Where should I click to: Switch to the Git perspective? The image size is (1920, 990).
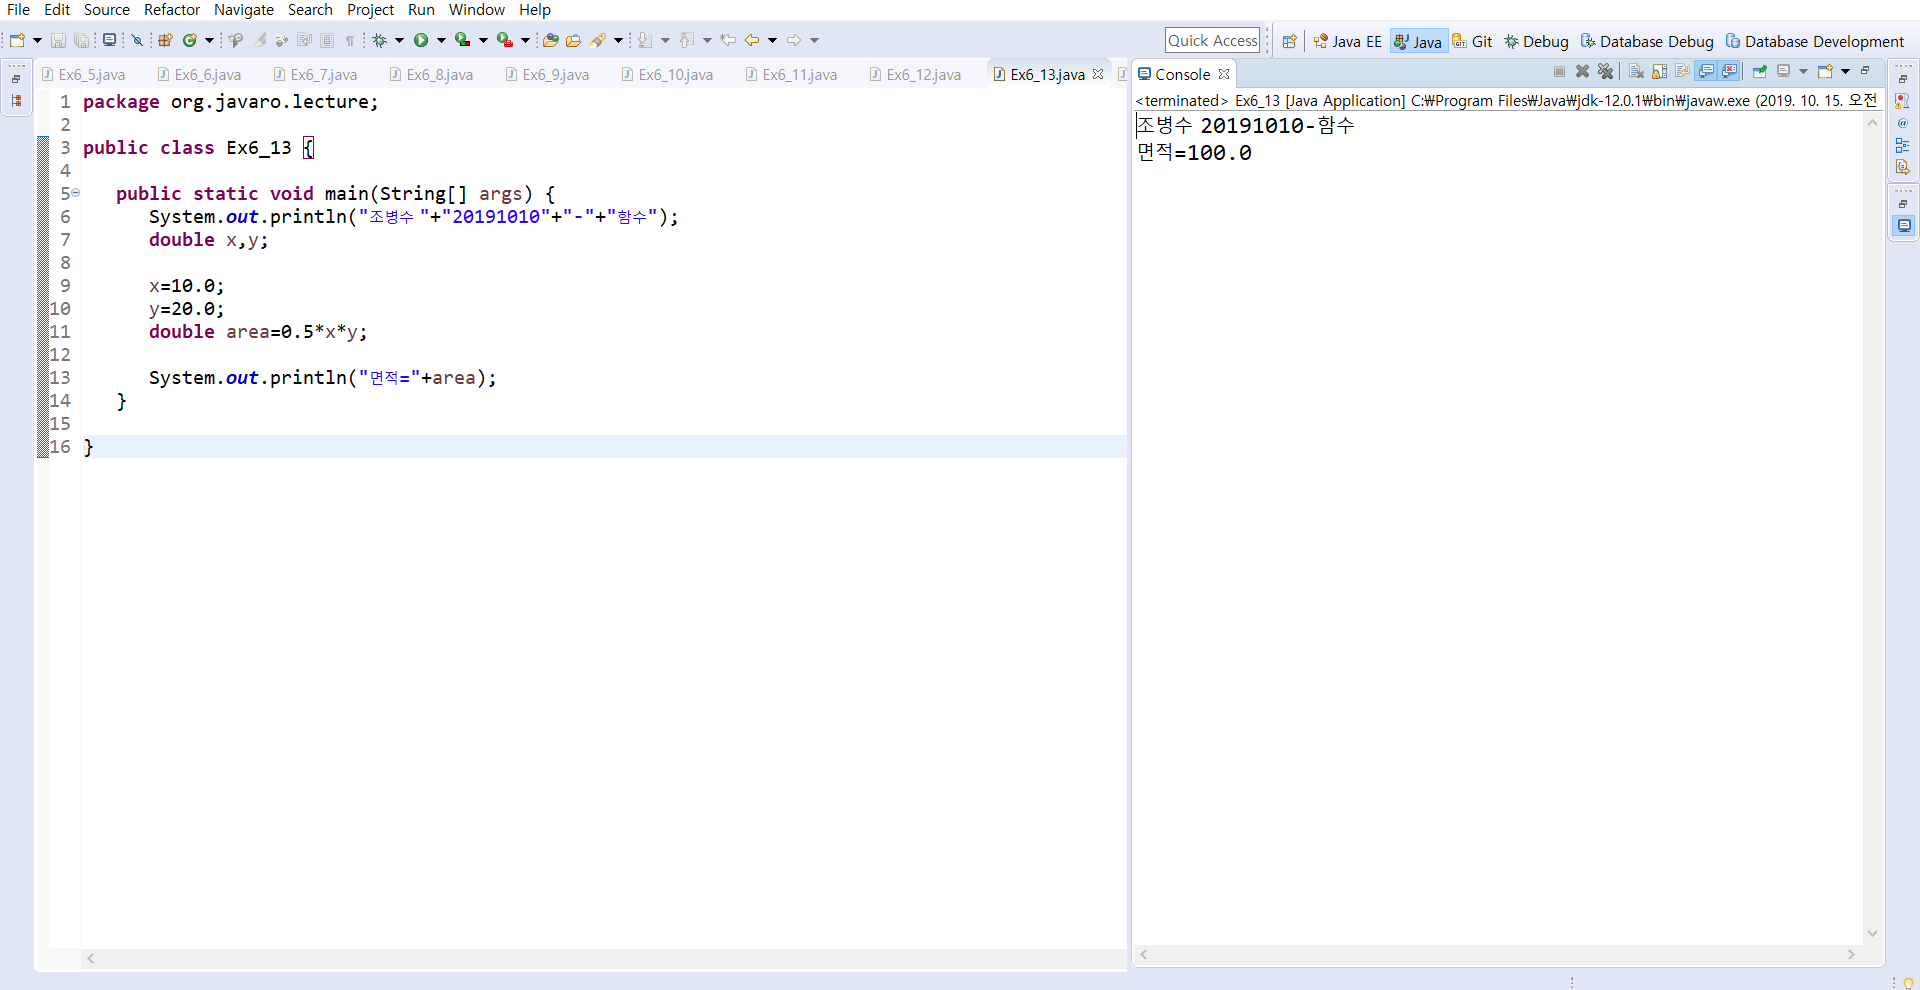(1472, 41)
